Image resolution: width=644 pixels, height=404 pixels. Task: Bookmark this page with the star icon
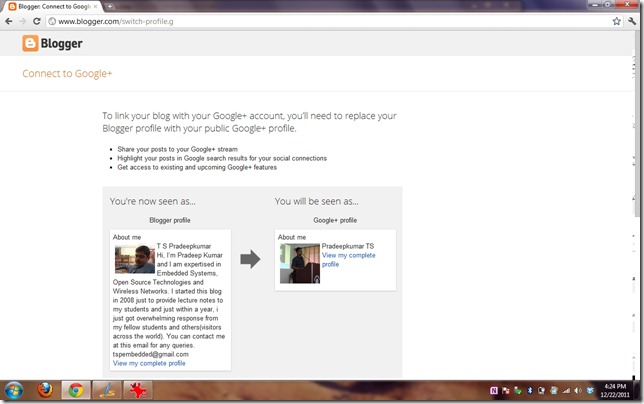[616, 21]
